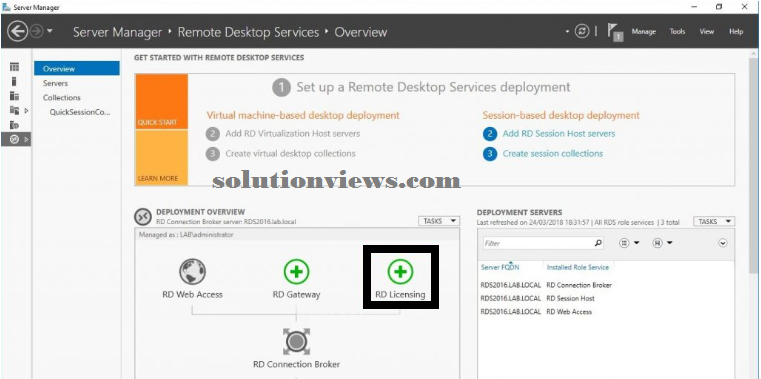Click the Server Manager title bar icon
Image resolution: width=761 pixels, height=379 pixels.
6,7
